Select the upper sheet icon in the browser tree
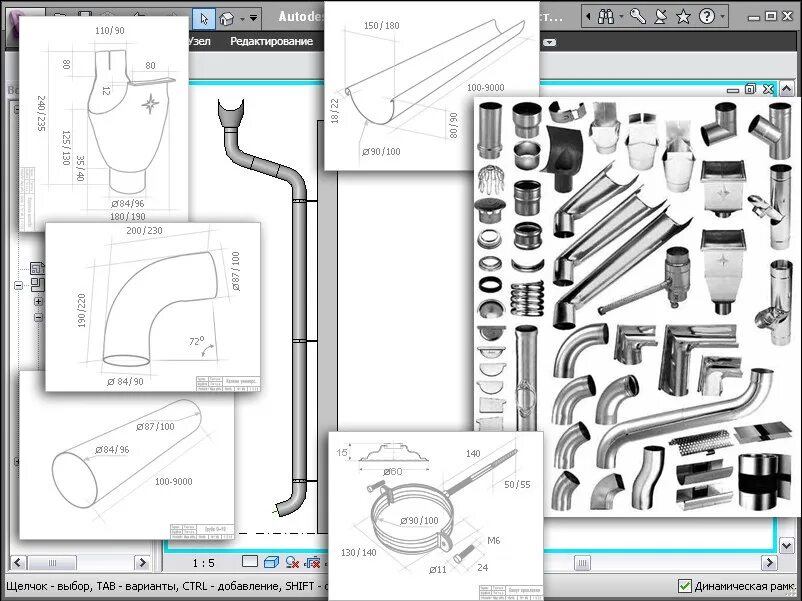 [x=37, y=269]
